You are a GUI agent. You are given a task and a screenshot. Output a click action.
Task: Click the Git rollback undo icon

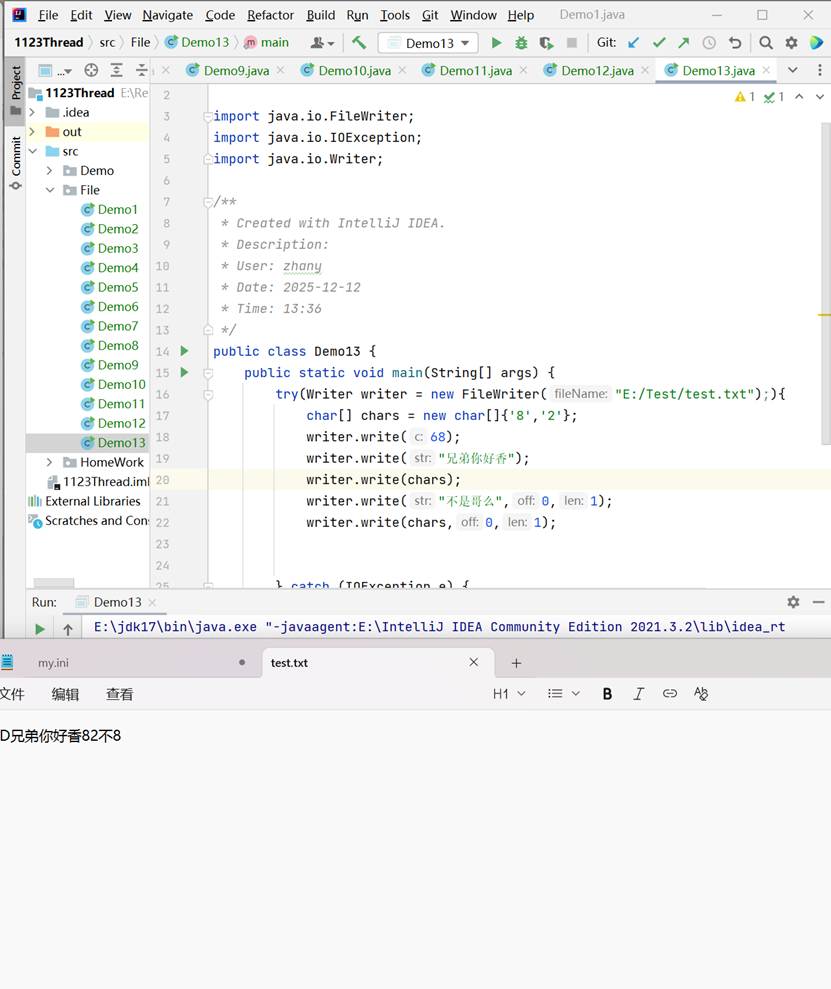pos(735,43)
